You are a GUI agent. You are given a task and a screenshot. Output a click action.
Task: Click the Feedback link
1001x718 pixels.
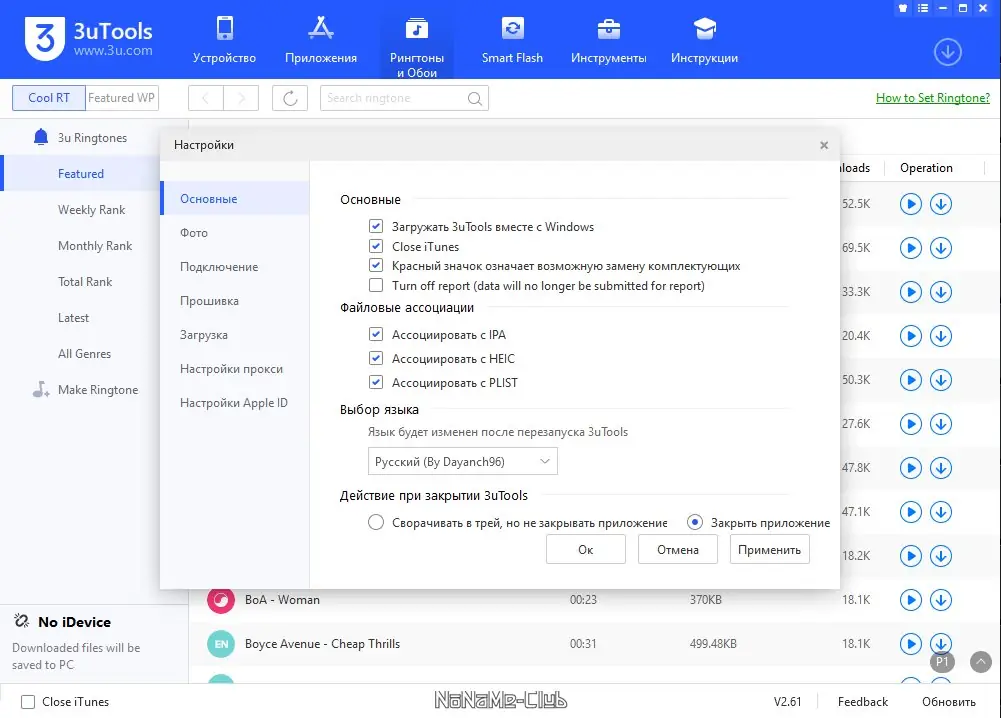[862, 702]
